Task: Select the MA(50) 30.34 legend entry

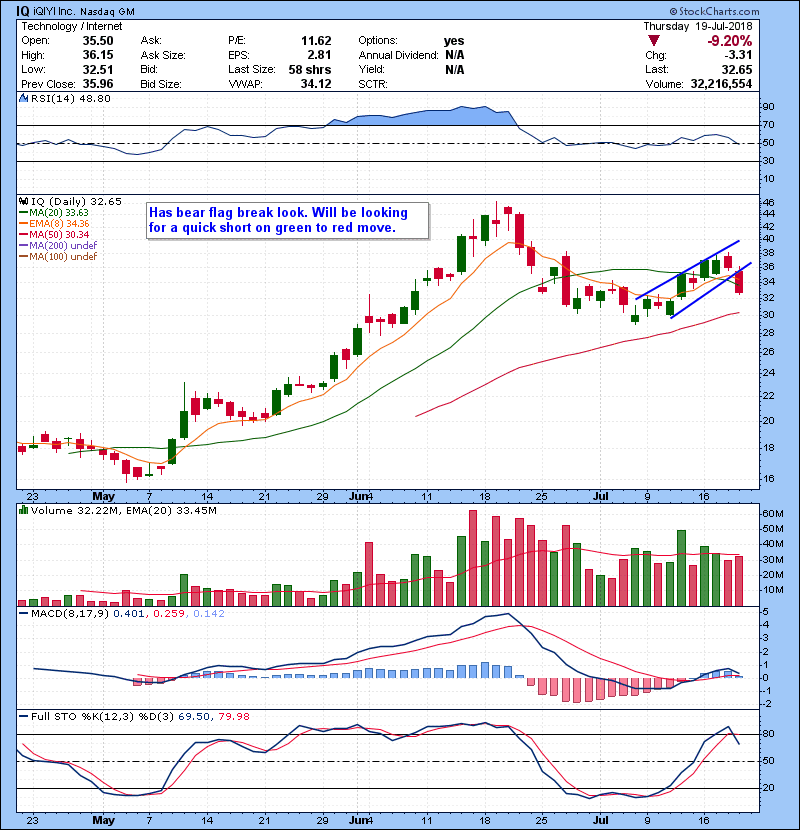Action: [54, 234]
